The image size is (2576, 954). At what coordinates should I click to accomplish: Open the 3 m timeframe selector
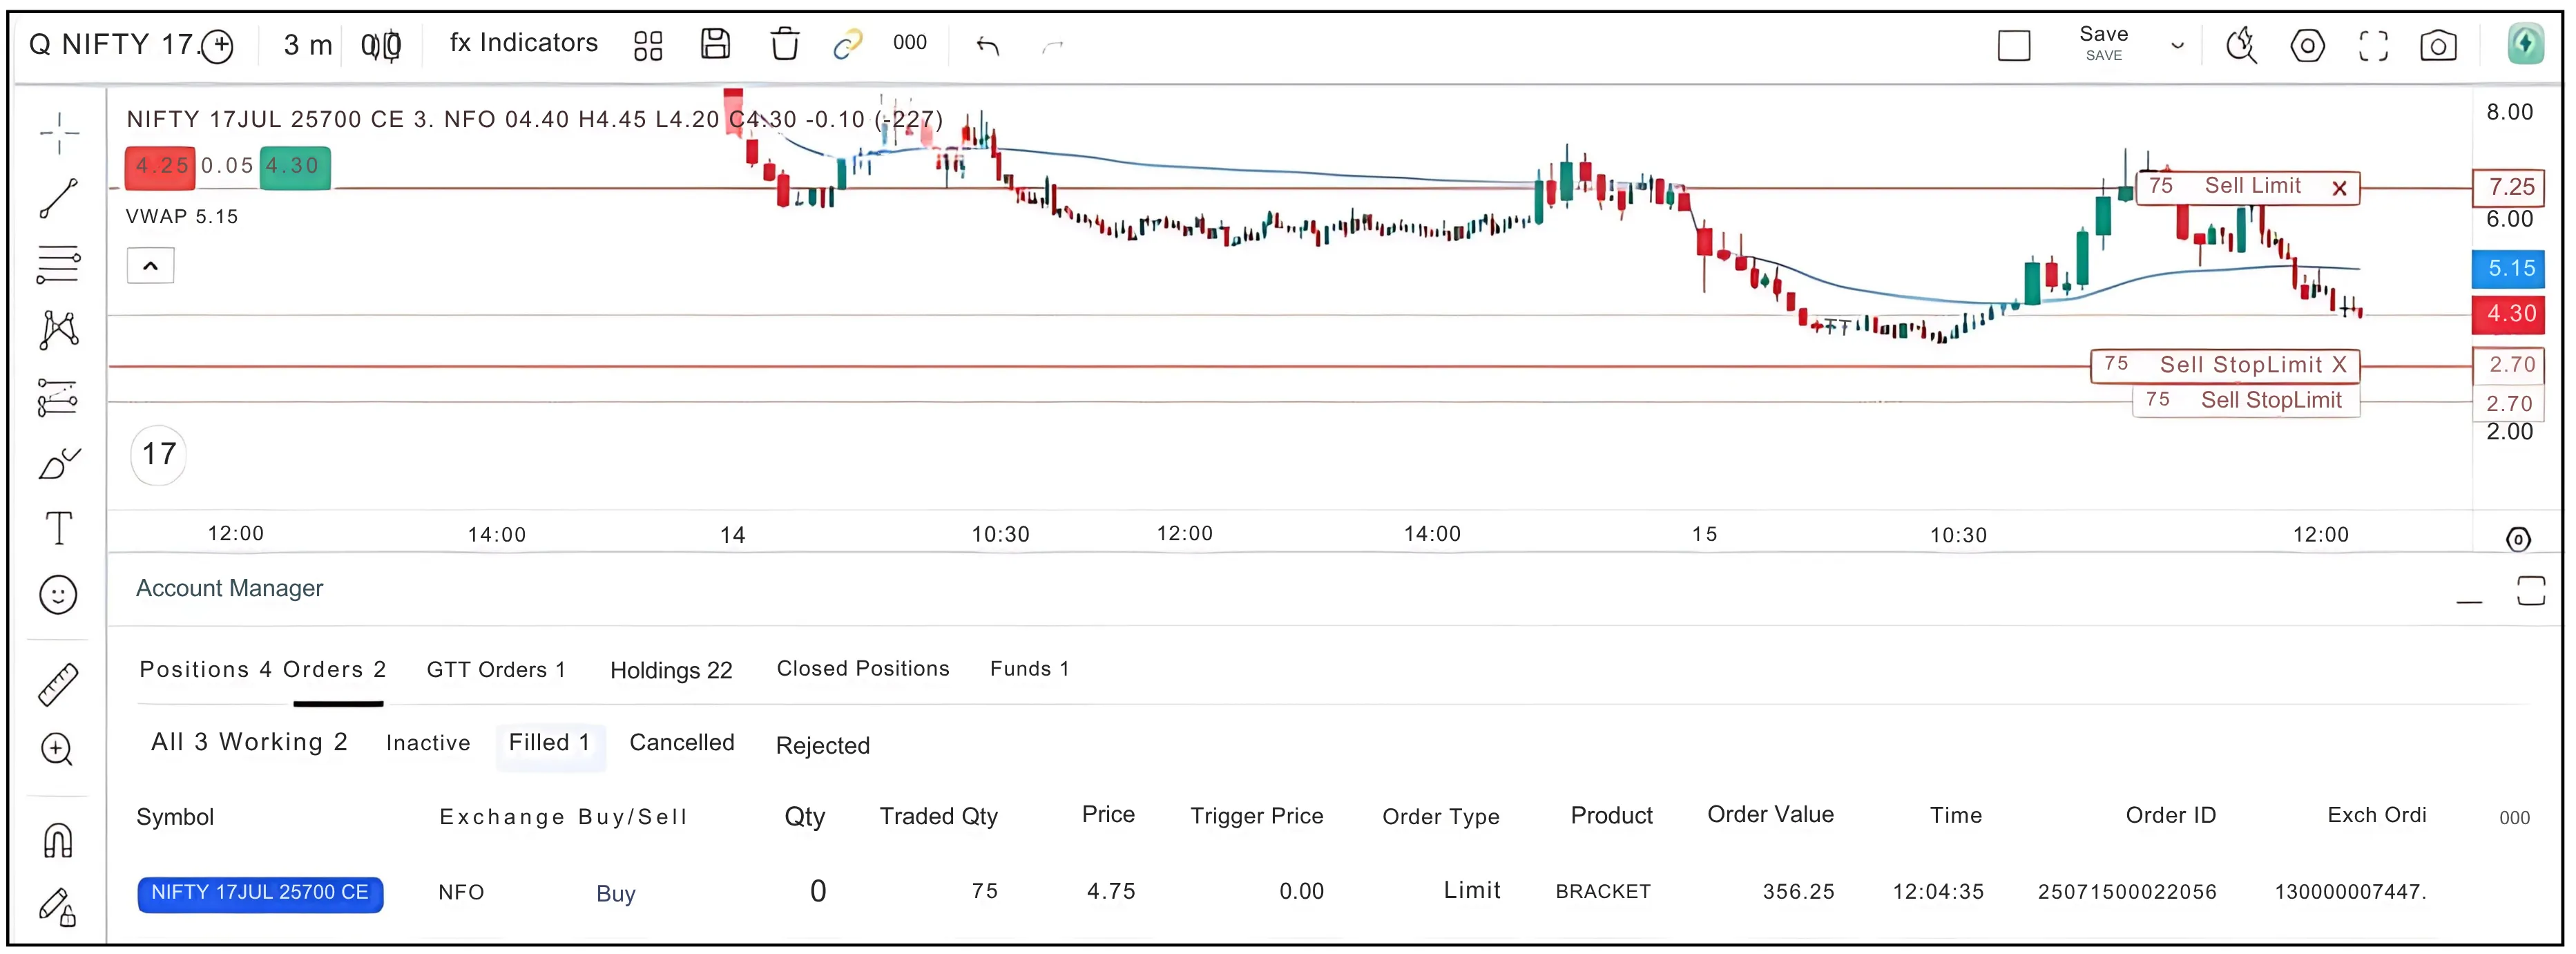[307, 45]
